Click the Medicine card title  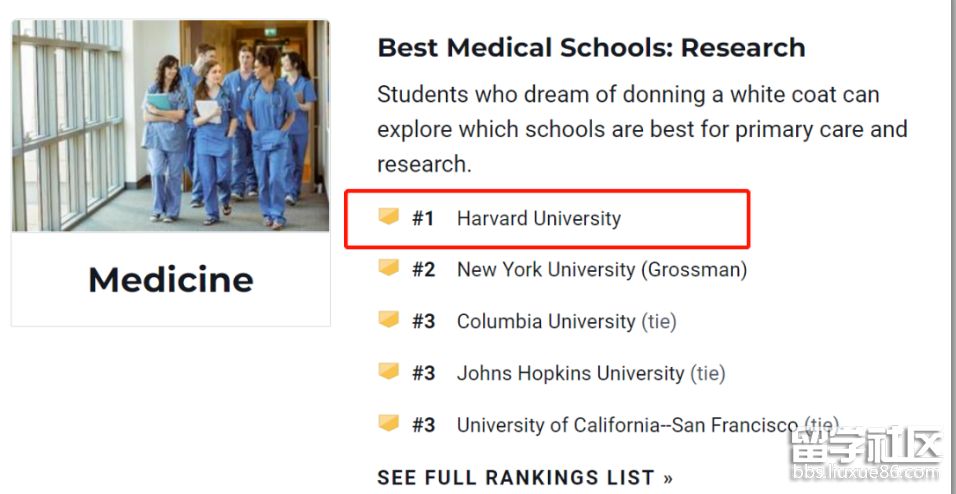[x=170, y=279]
